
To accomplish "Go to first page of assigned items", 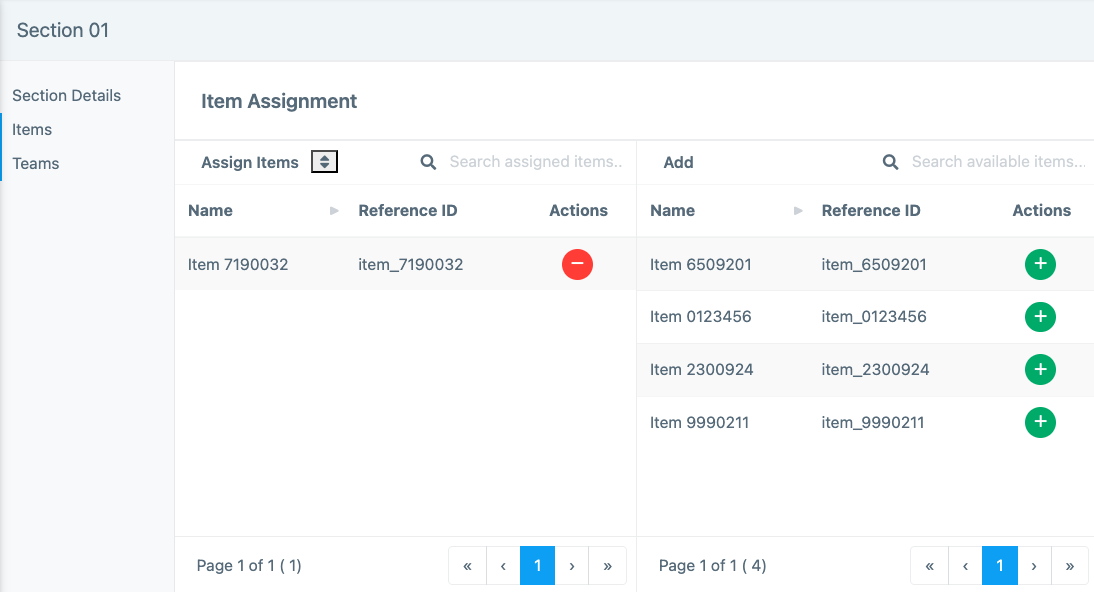I will tap(467, 566).
